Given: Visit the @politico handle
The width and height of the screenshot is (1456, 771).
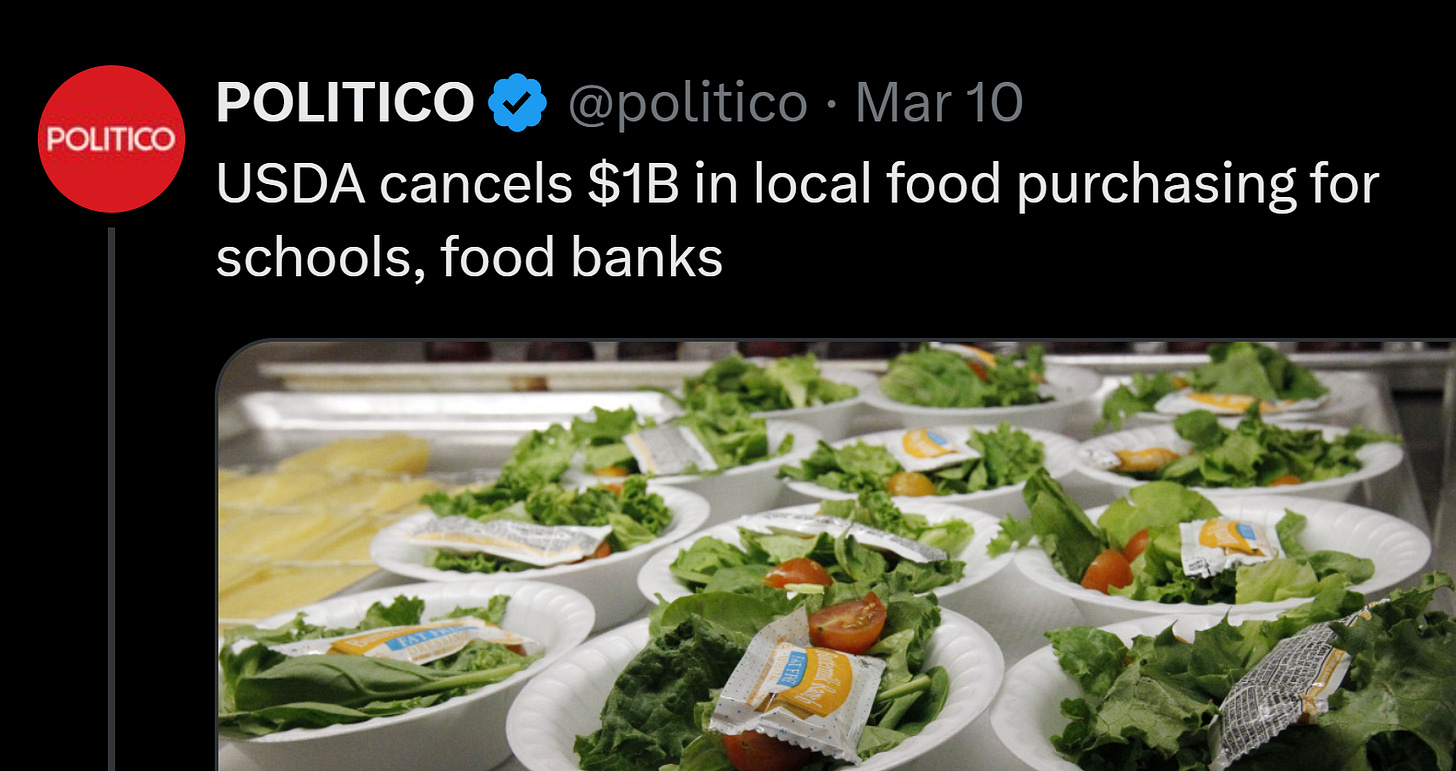Looking at the screenshot, I should 688,103.
